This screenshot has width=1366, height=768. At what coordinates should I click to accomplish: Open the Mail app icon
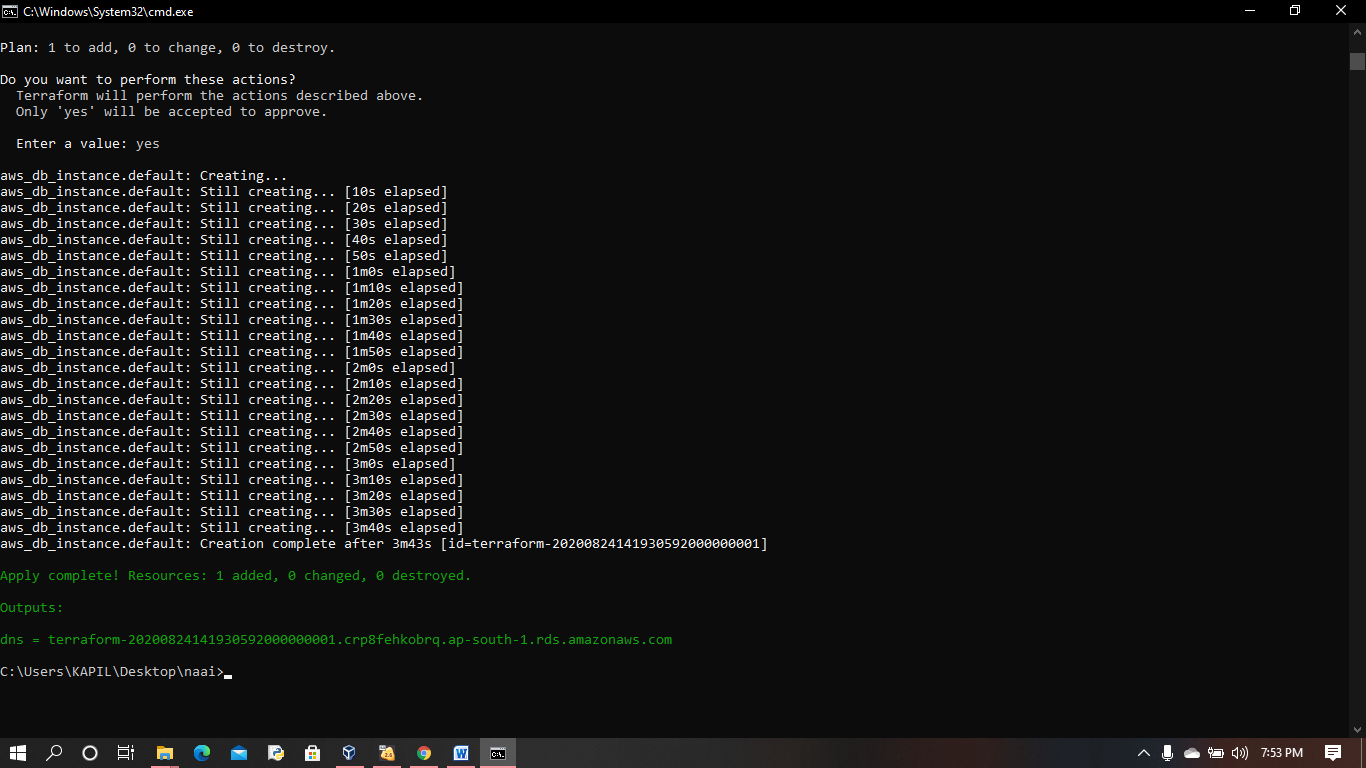click(239, 753)
